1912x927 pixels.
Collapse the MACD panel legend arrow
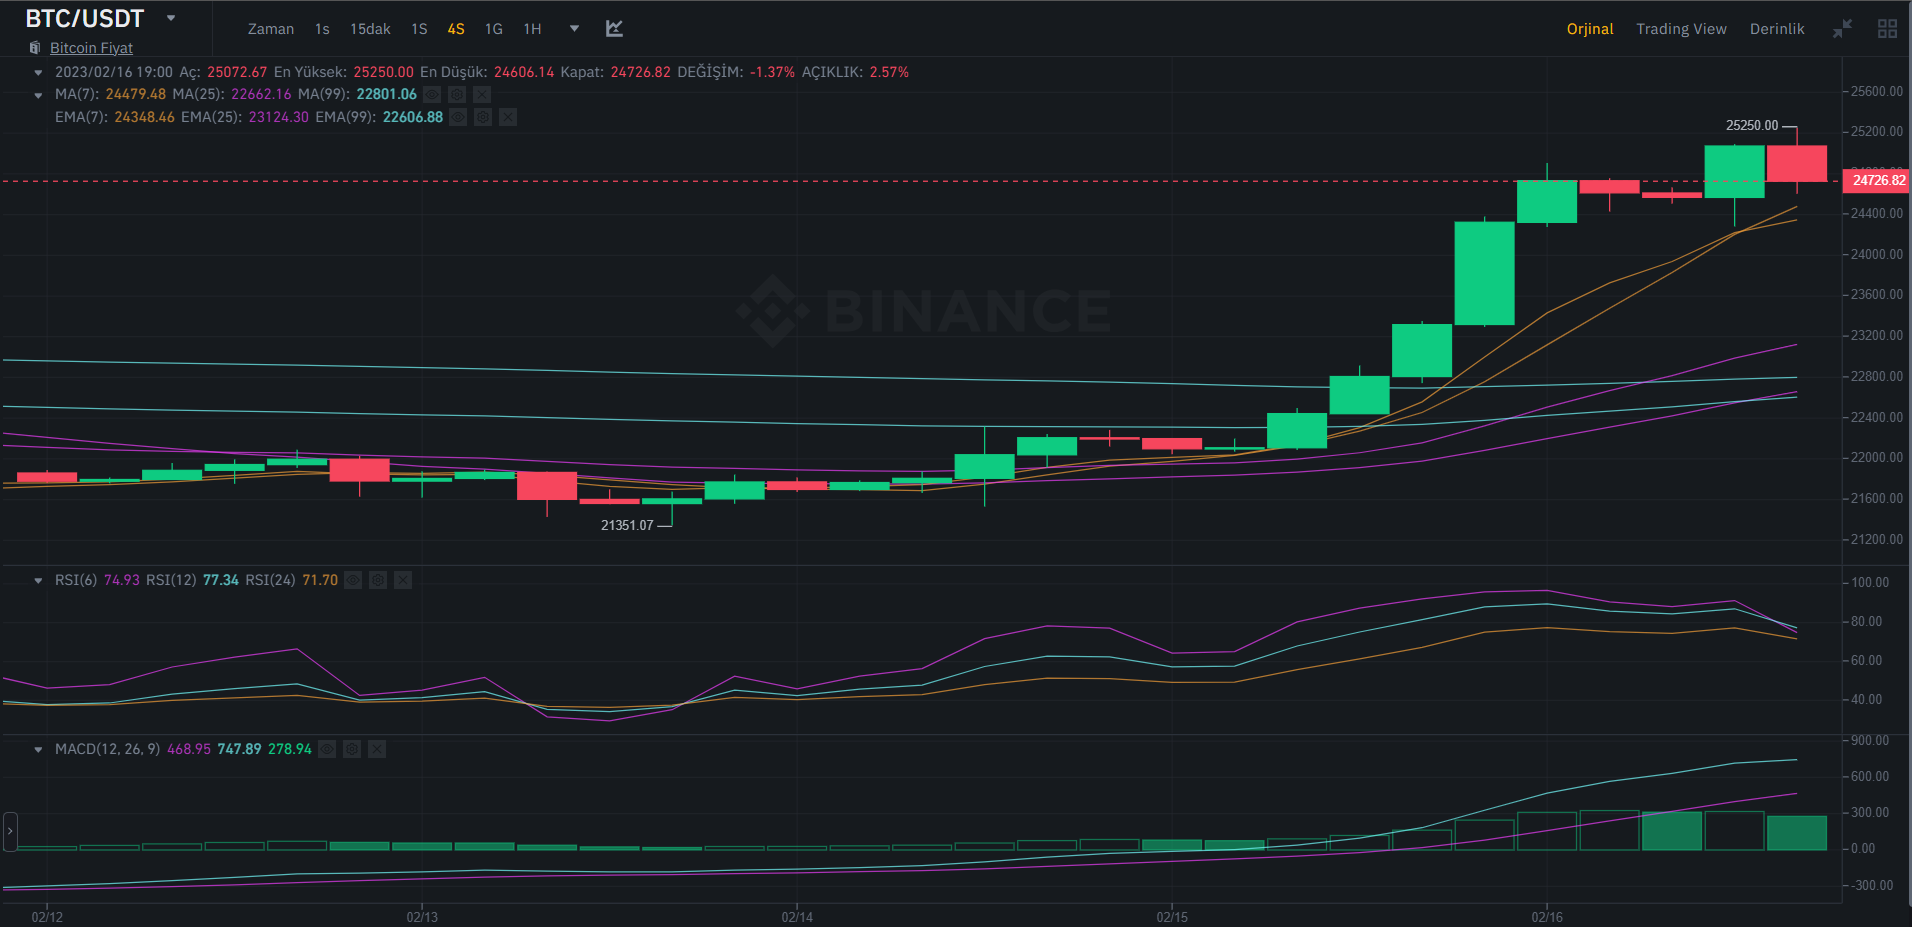(x=38, y=749)
